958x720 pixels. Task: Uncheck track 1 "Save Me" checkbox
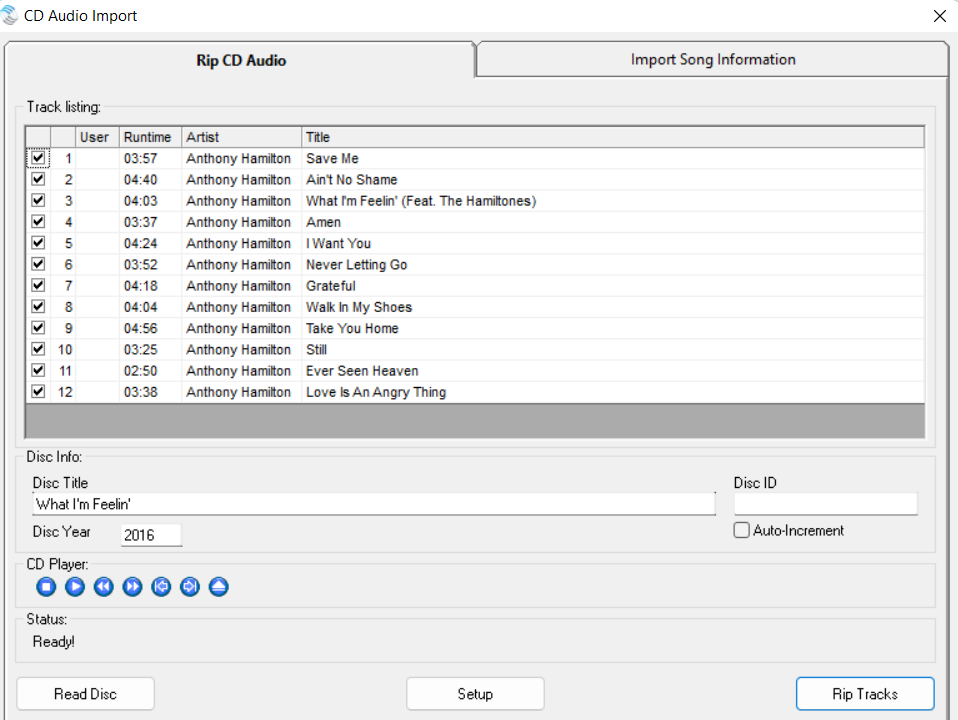[38, 158]
